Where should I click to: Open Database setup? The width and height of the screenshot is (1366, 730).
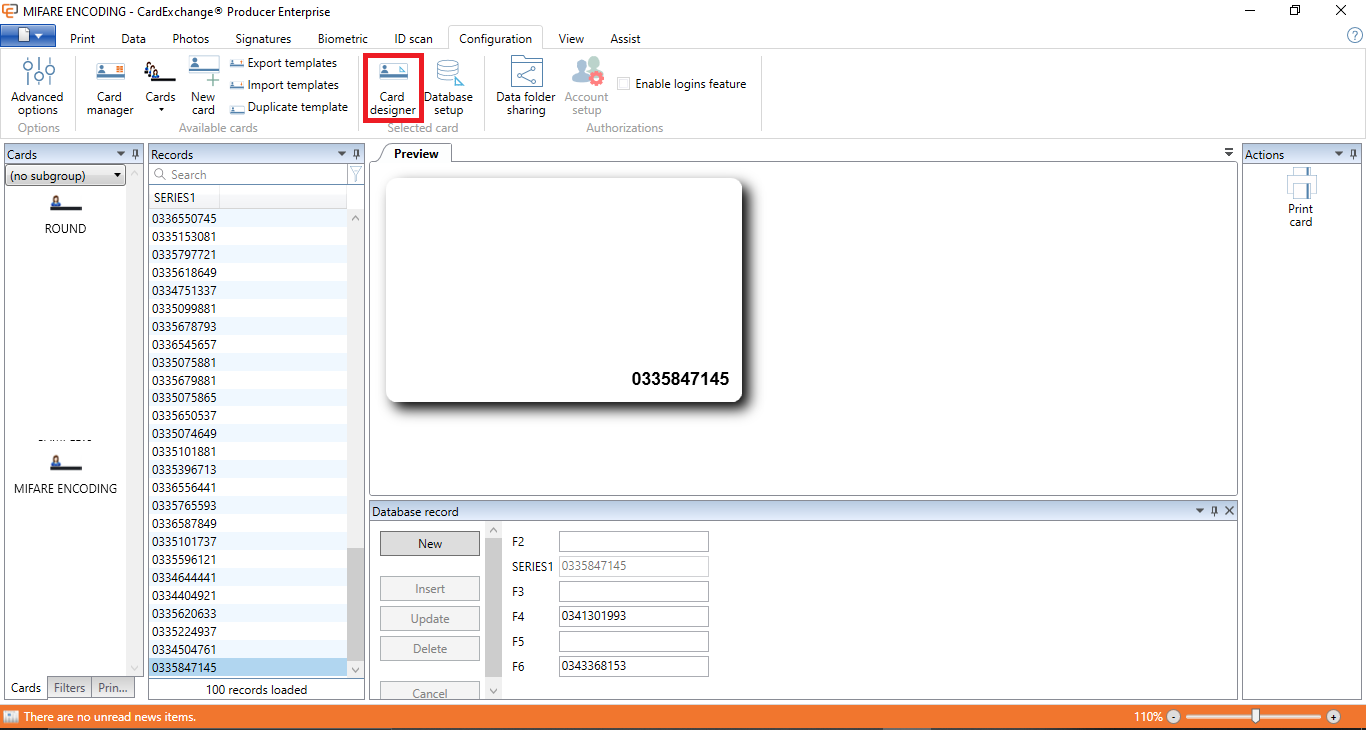(x=448, y=86)
